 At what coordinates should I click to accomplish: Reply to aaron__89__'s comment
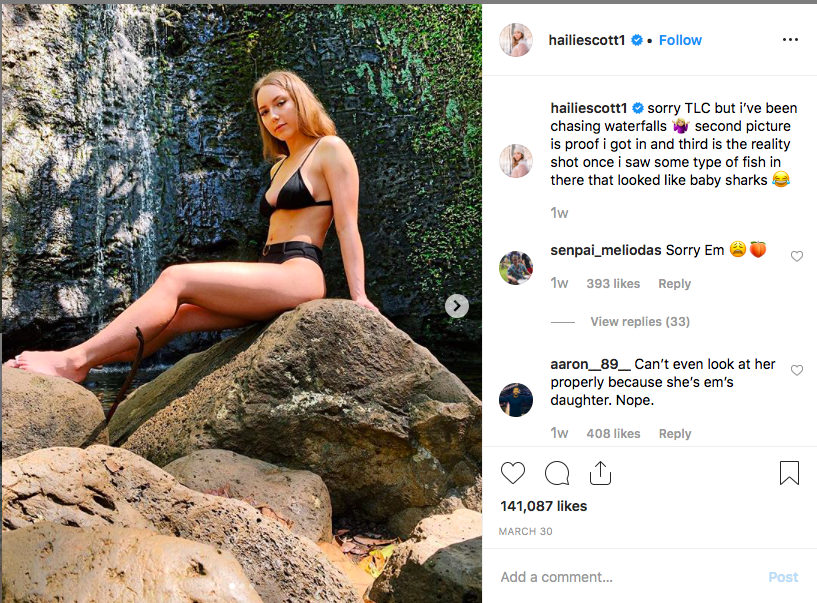pos(674,434)
